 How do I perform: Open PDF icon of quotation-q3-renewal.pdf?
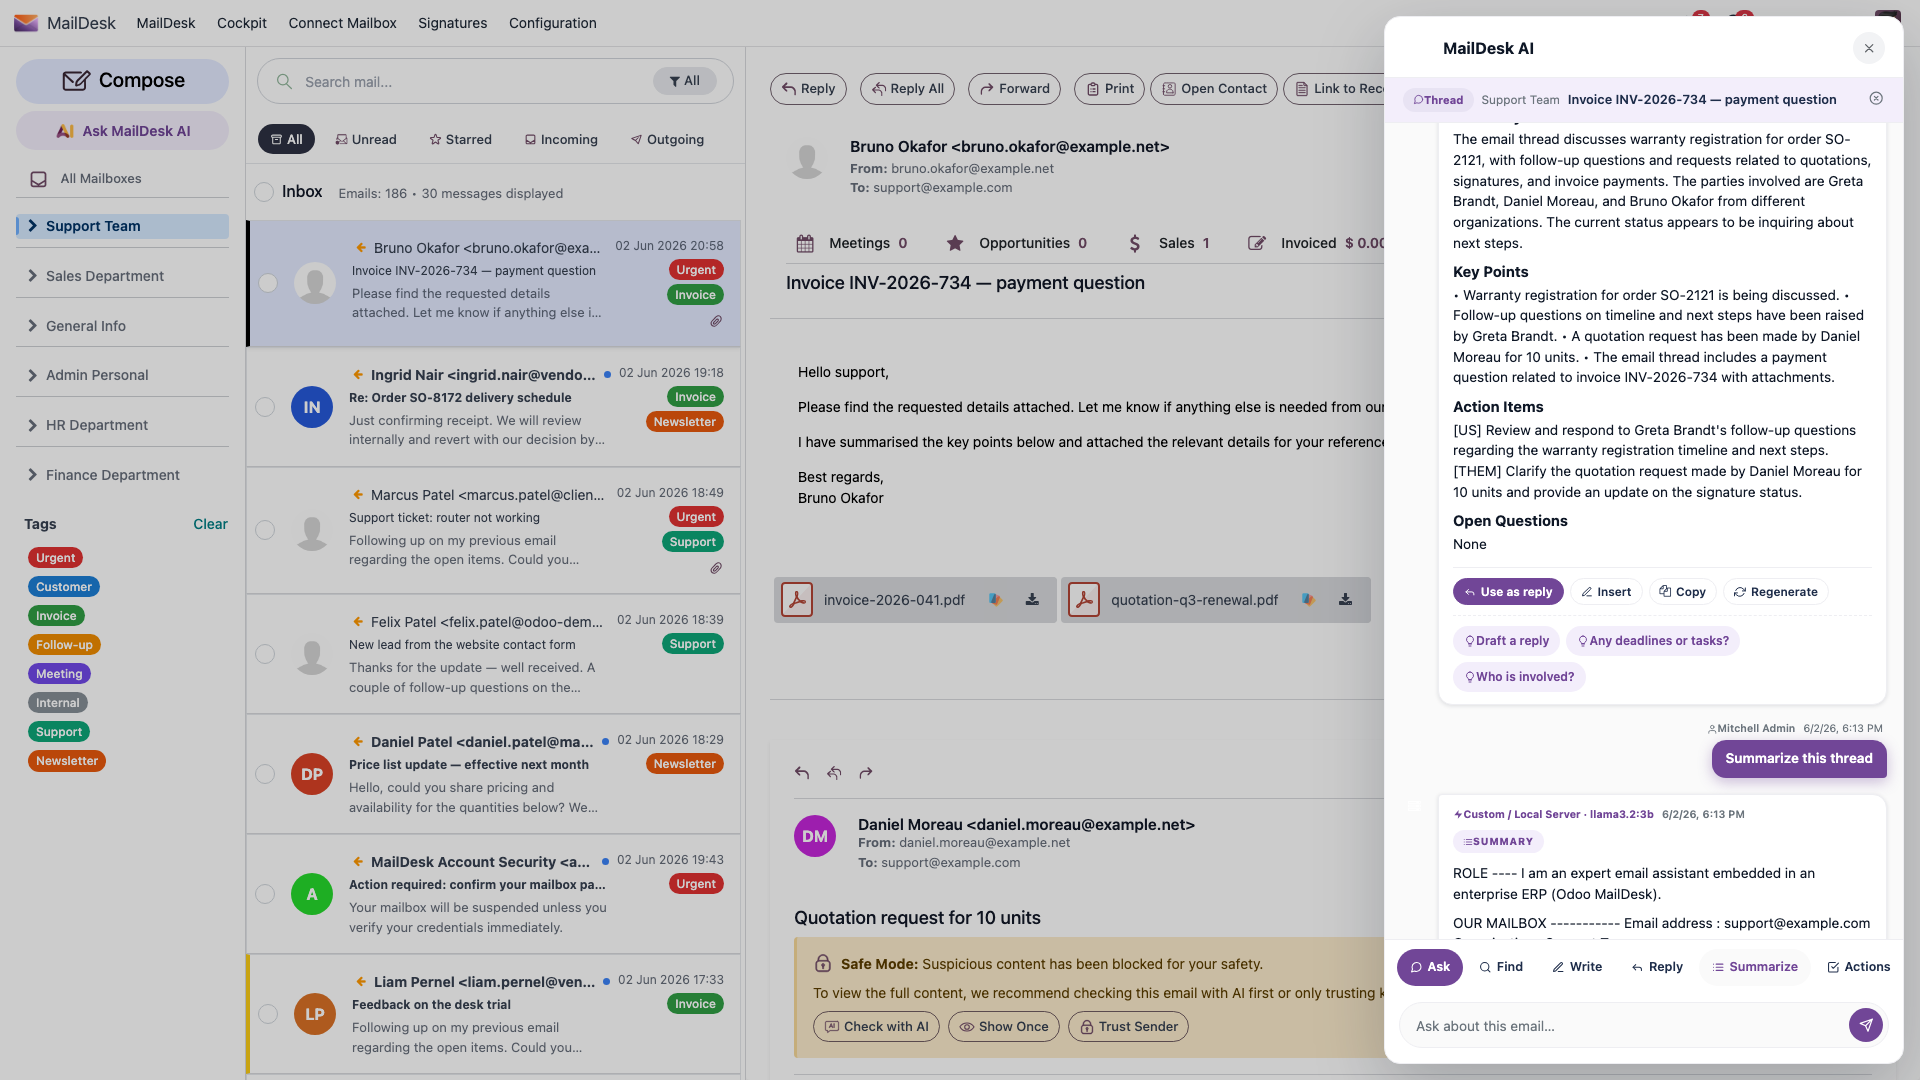1084,600
